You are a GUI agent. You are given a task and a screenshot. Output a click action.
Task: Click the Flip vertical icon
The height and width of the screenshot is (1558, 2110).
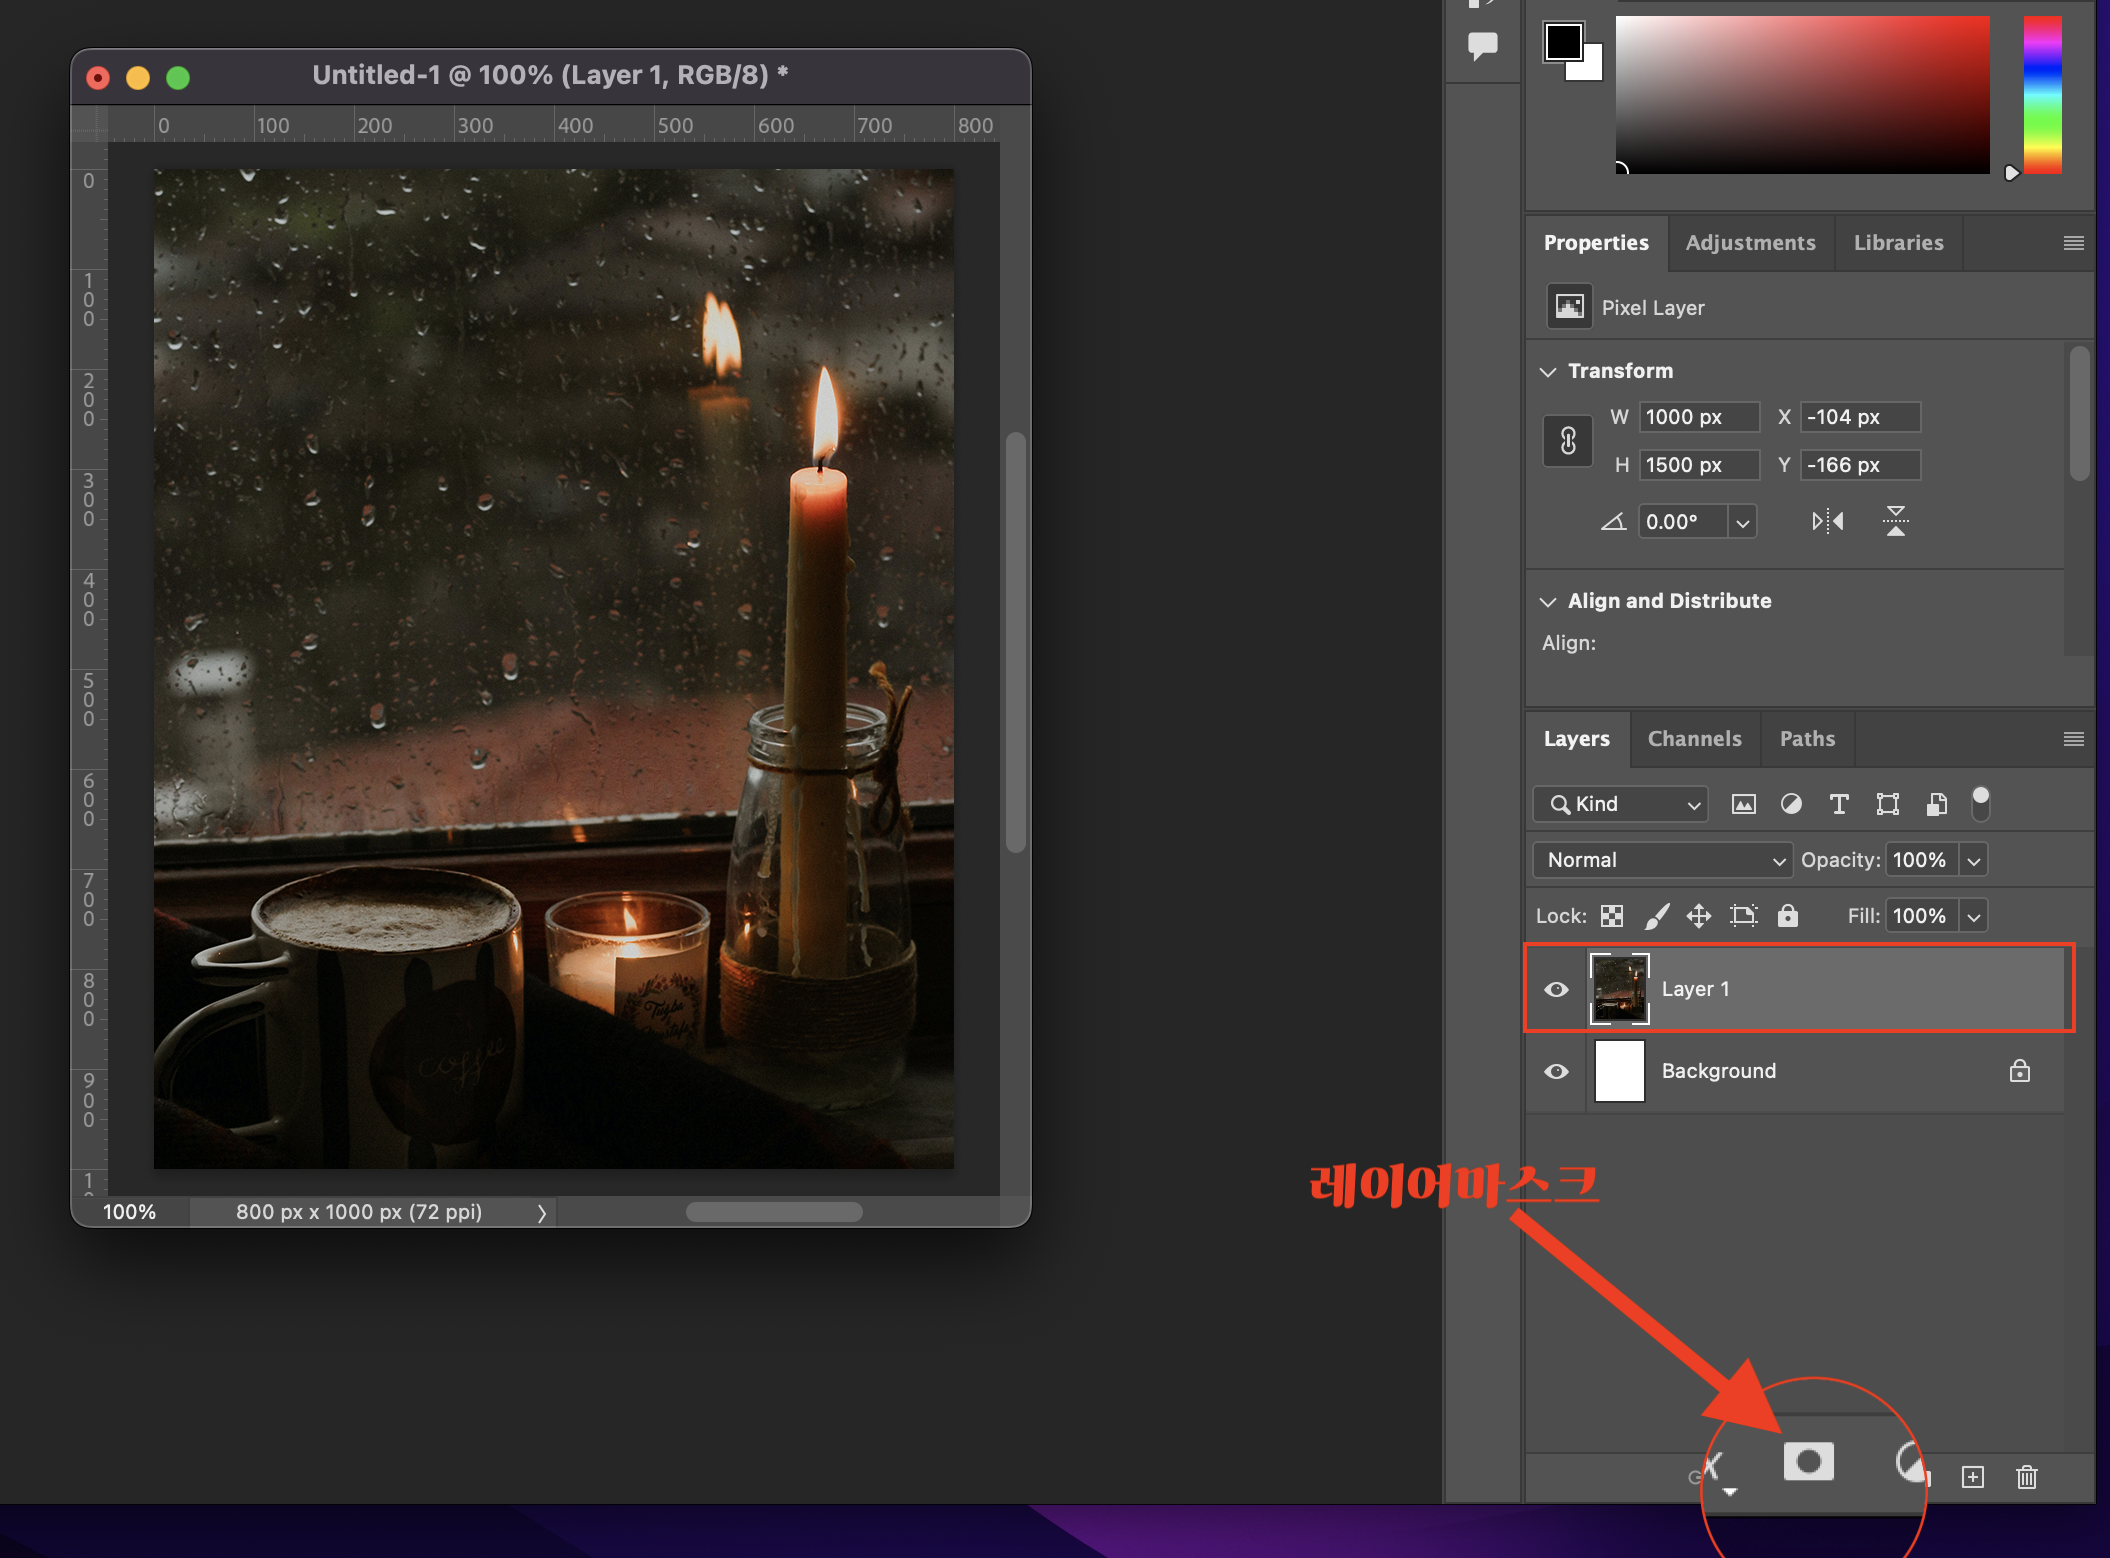pyautogui.click(x=1895, y=521)
